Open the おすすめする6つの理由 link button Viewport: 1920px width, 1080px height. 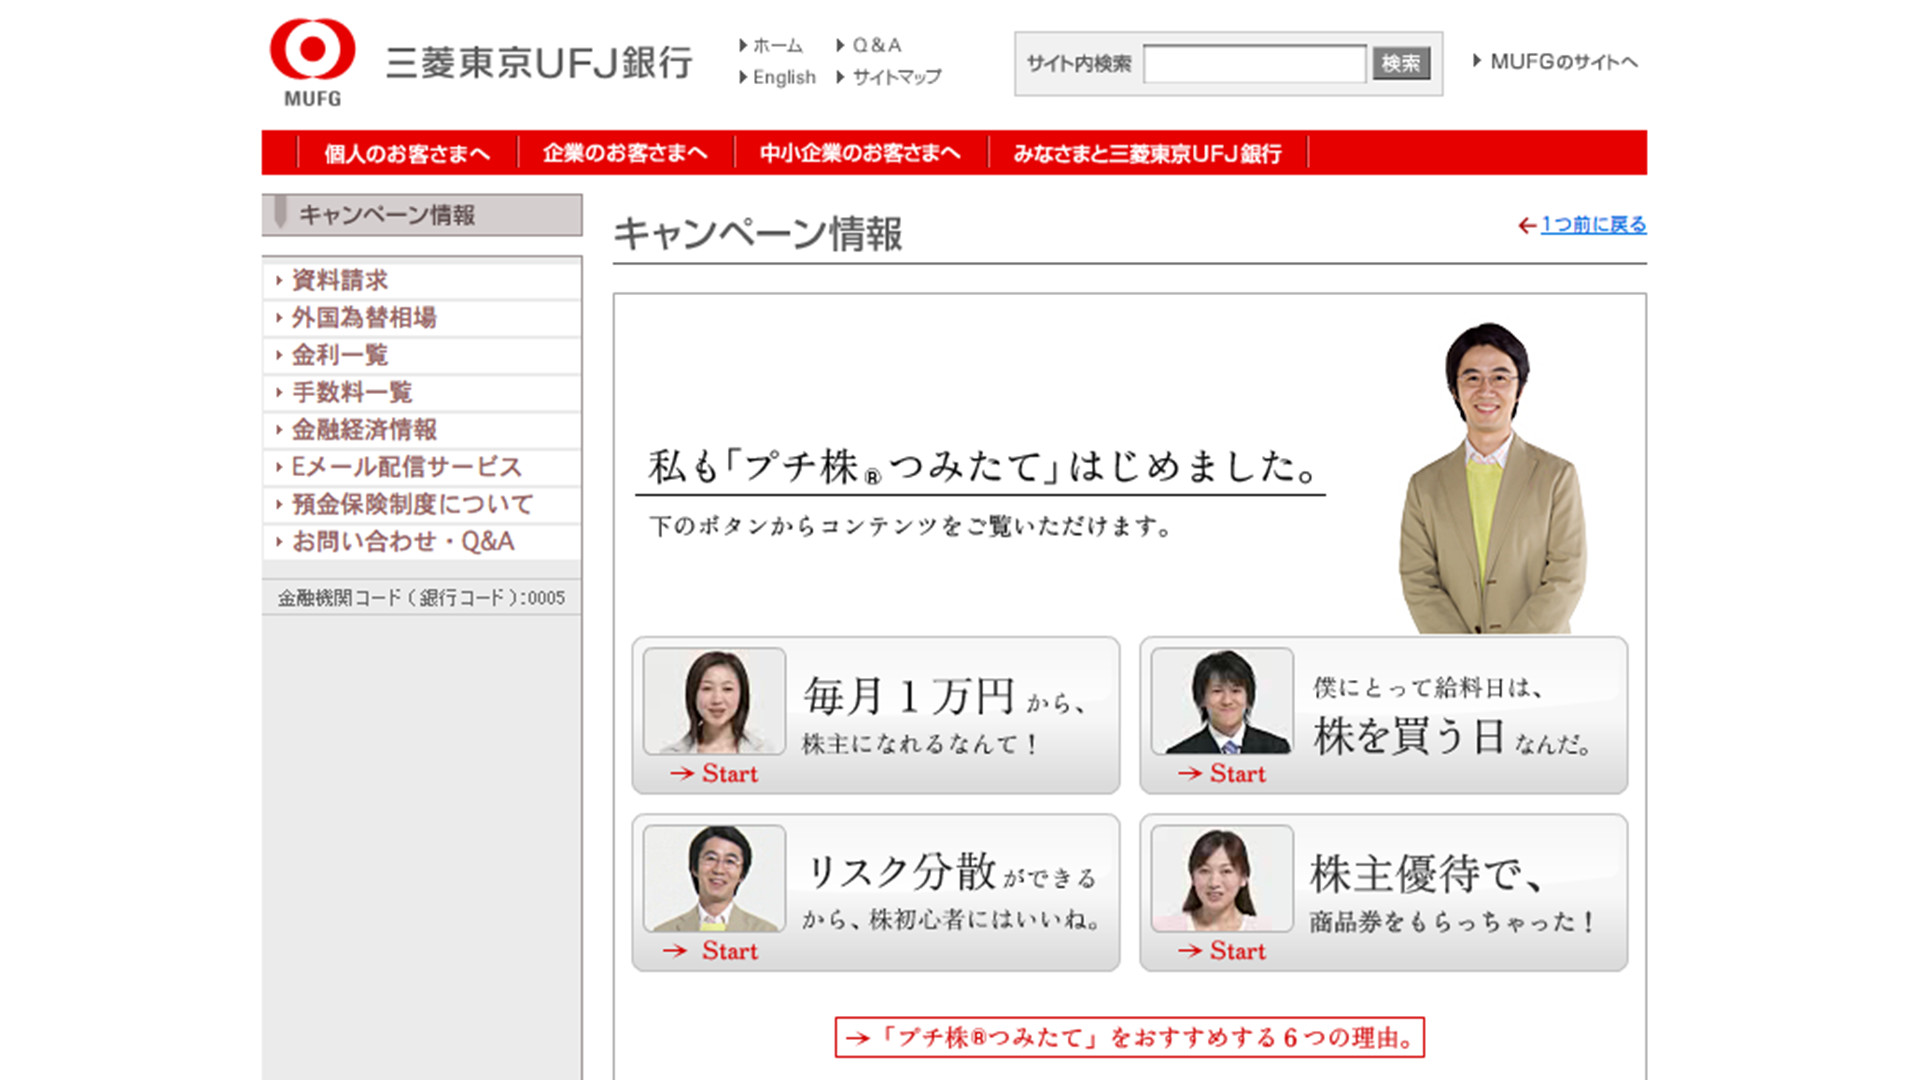point(1130,1037)
